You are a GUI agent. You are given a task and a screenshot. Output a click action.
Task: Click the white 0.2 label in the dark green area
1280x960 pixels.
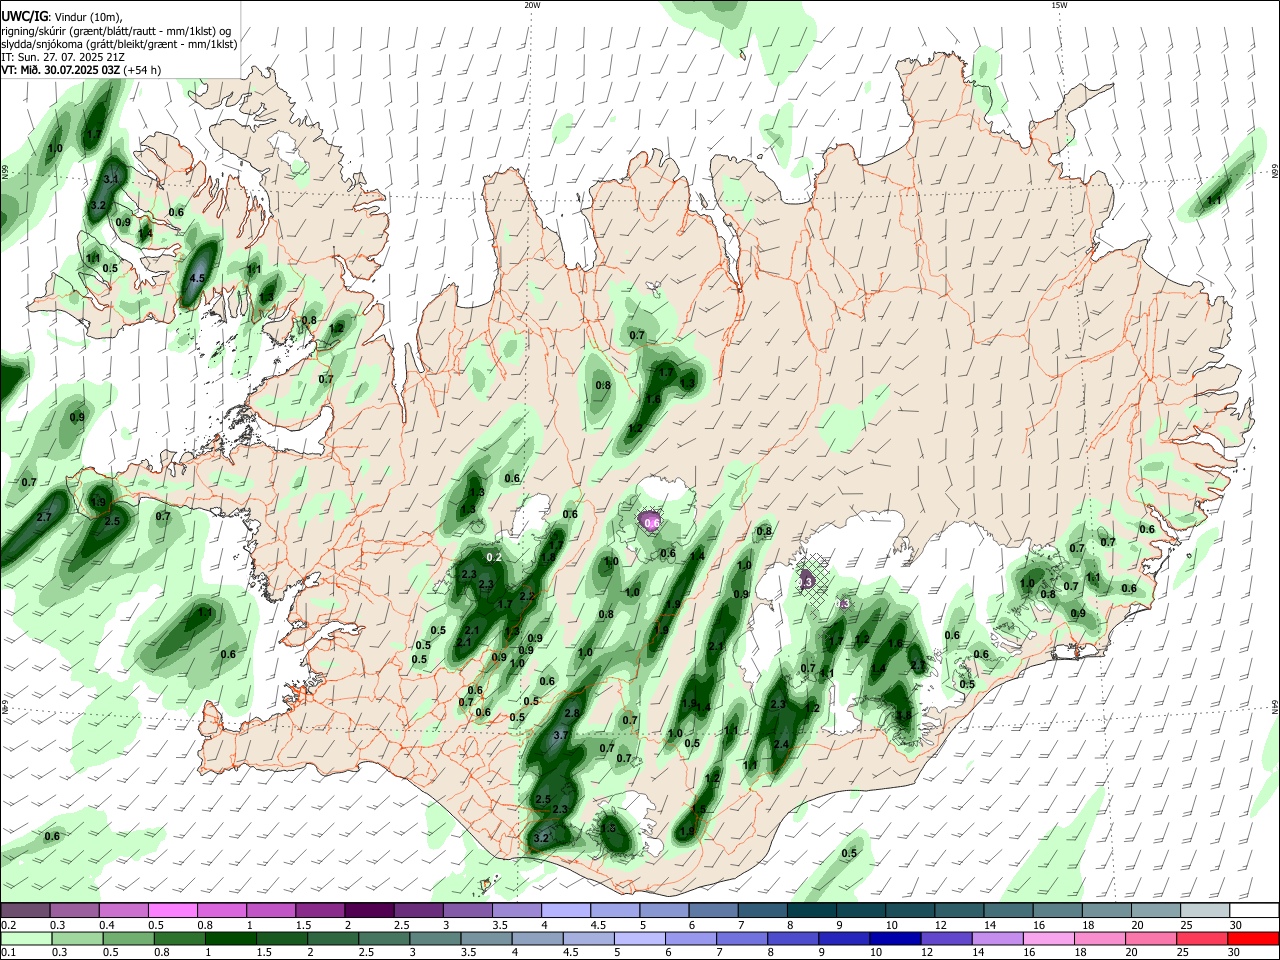[x=494, y=557]
